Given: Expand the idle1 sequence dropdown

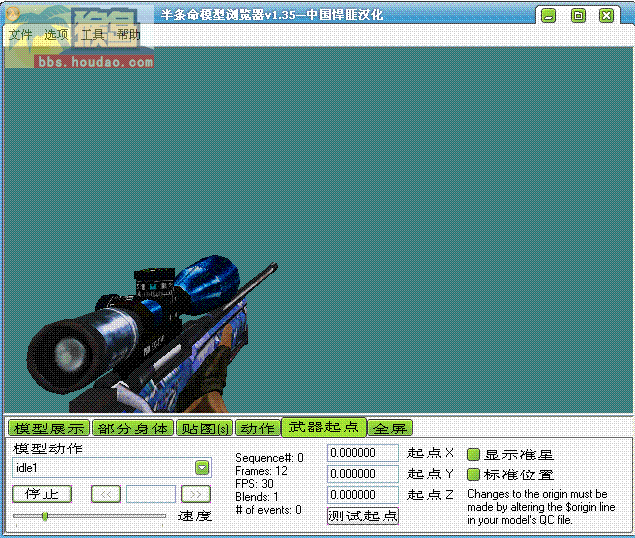Looking at the screenshot, I should (x=202, y=468).
